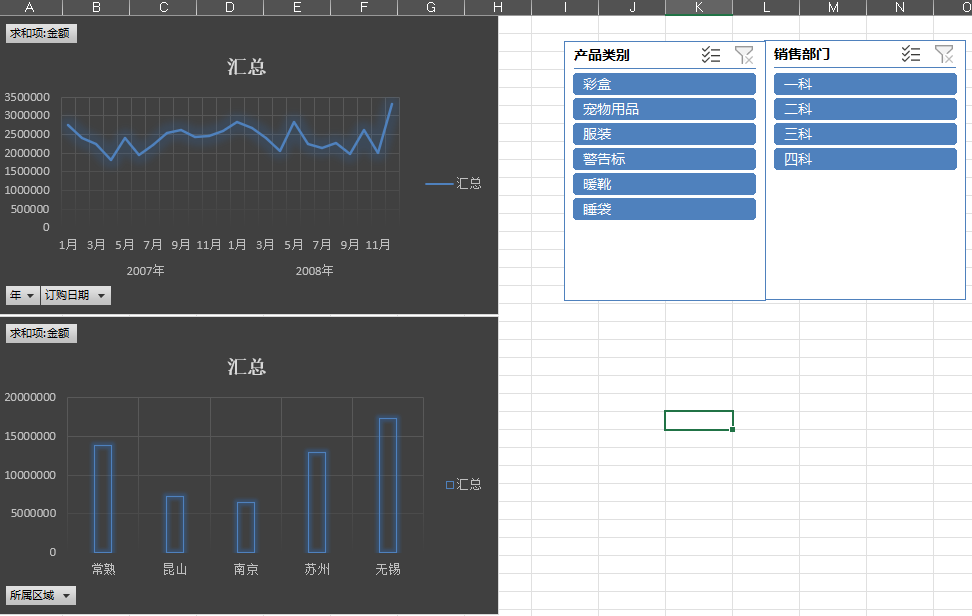Select the line chart title 汇总
Image resolution: width=972 pixels, height=616 pixels.
point(246,67)
